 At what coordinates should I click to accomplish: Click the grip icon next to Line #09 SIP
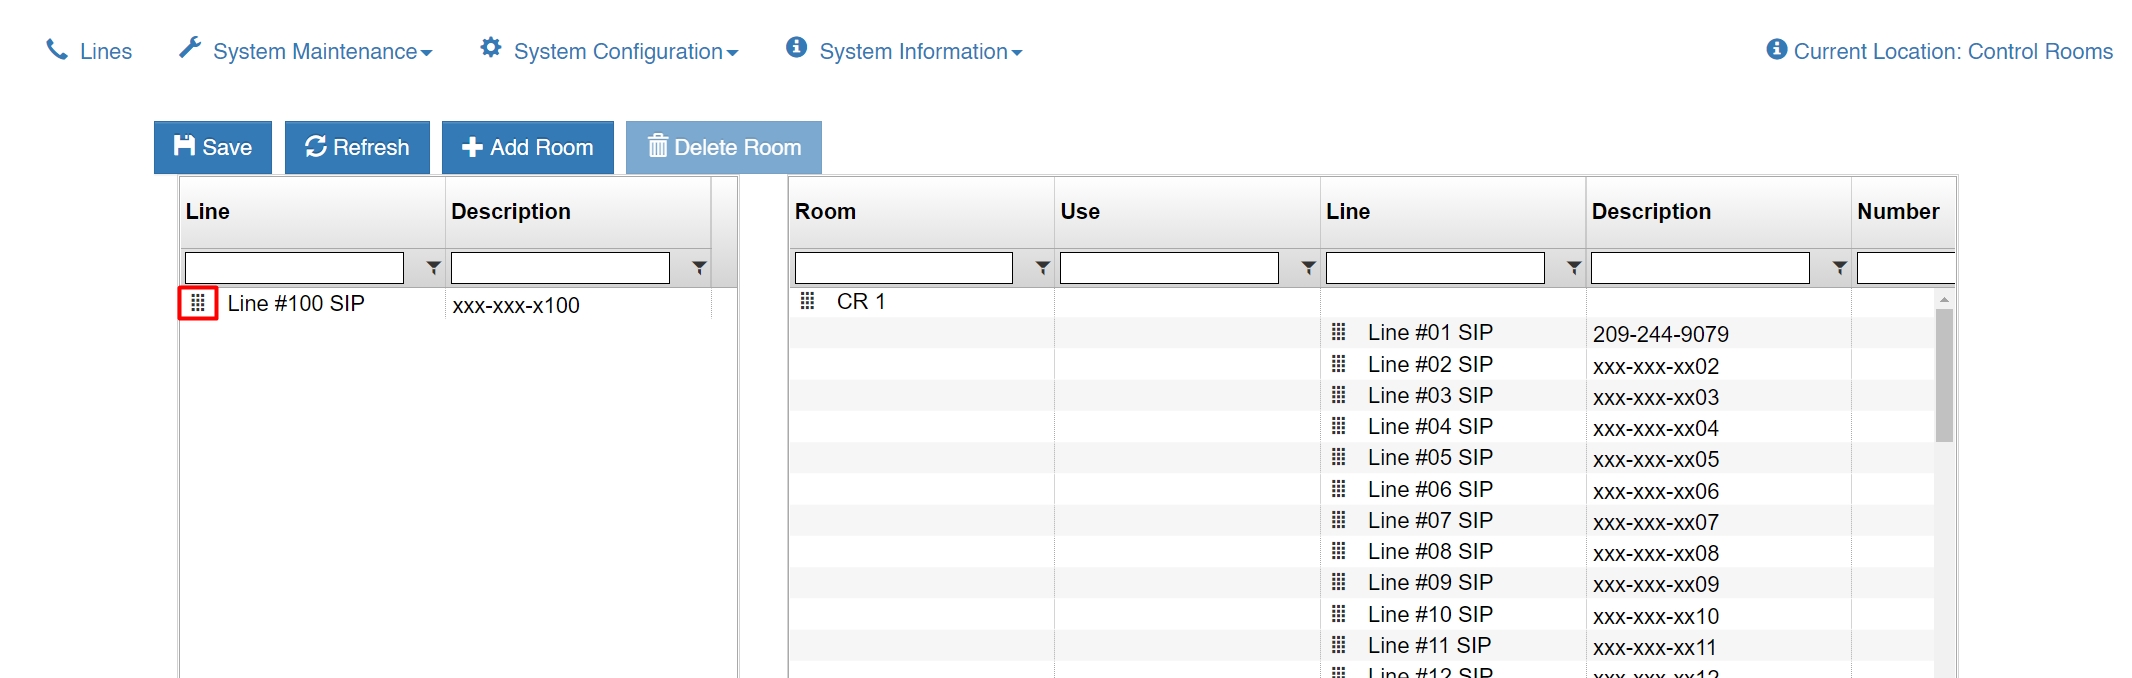click(1339, 581)
